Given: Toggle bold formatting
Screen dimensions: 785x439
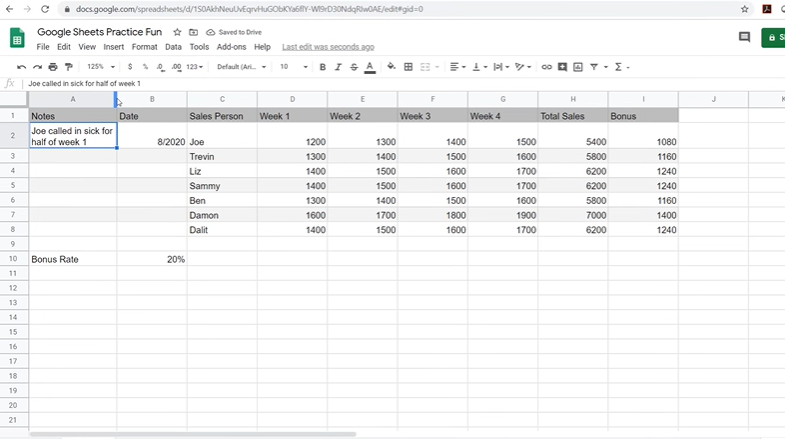Looking at the screenshot, I should click(322, 67).
